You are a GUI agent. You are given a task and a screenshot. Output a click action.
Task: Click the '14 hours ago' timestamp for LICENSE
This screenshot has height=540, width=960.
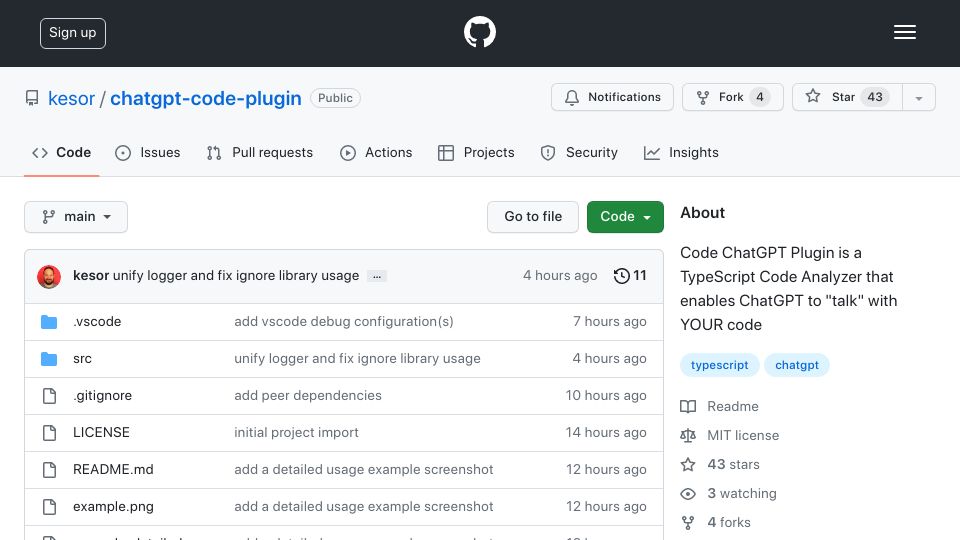pyautogui.click(x=606, y=432)
